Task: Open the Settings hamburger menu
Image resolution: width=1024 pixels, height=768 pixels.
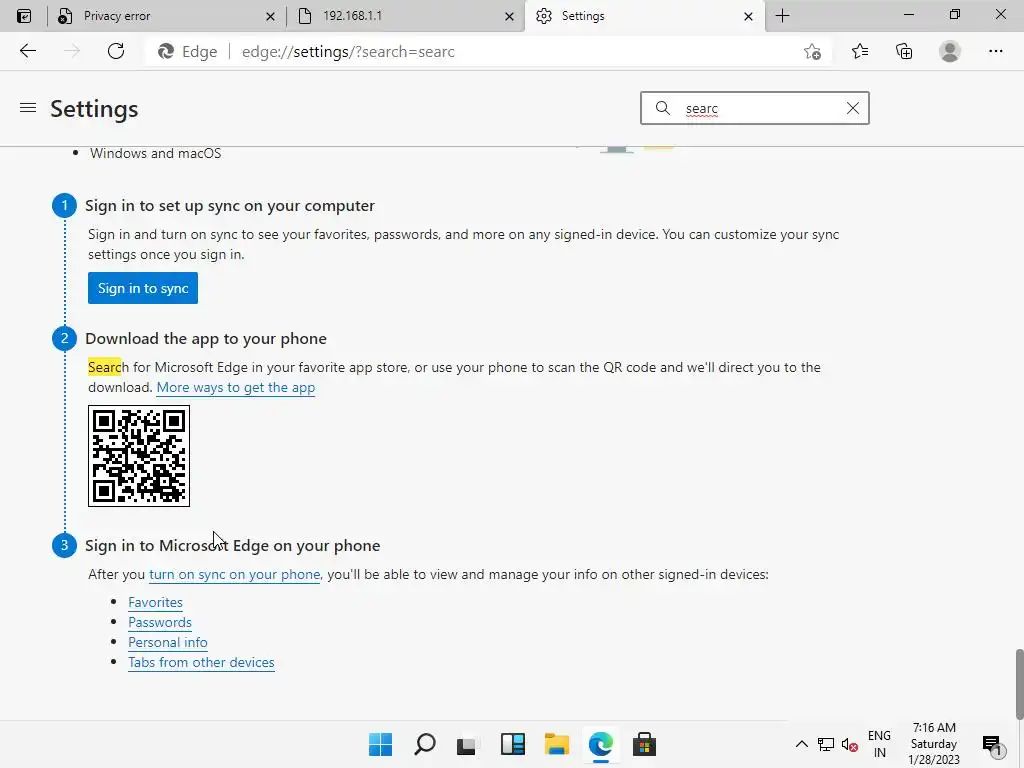Action: tap(27, 108)
